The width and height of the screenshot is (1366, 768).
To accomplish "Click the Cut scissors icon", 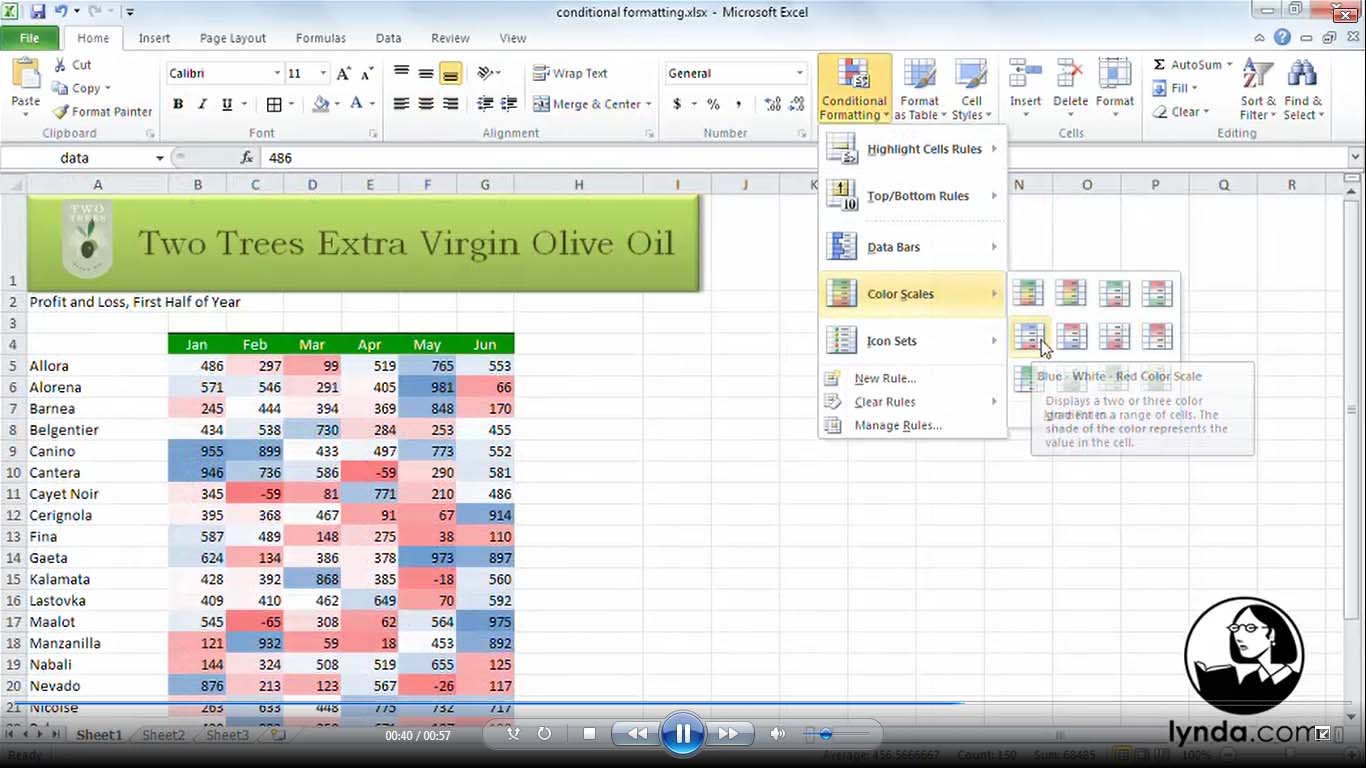I will [x=60, y=64].
